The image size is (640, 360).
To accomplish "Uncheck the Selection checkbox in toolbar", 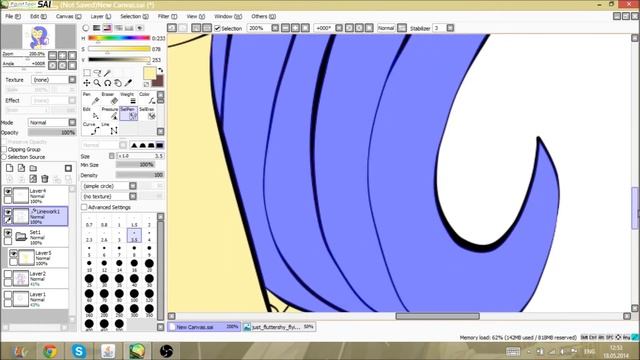I will click(x=218, y=28).
